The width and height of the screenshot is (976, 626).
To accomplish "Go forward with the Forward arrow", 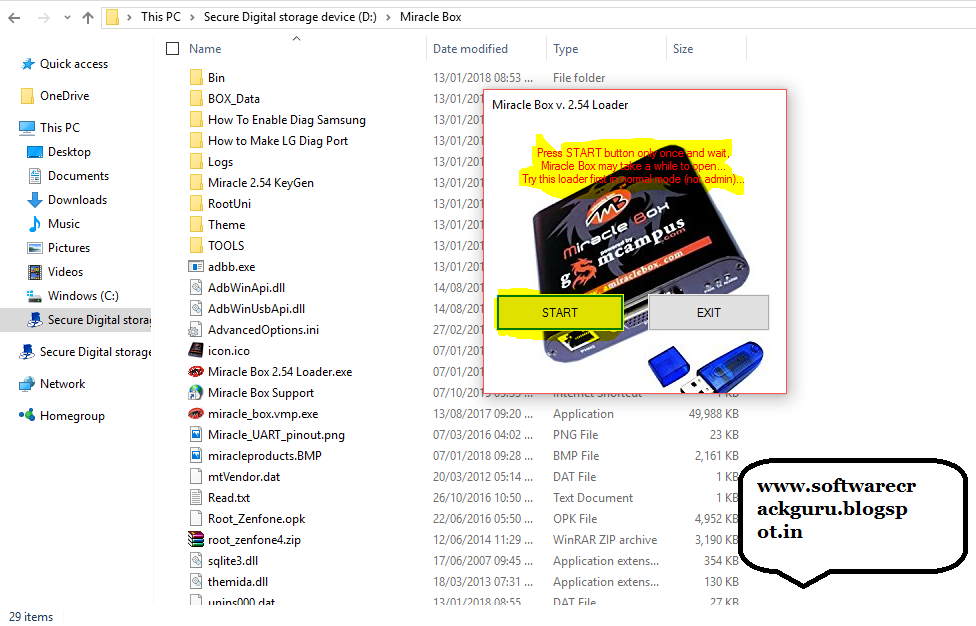I will click(44, 17).
